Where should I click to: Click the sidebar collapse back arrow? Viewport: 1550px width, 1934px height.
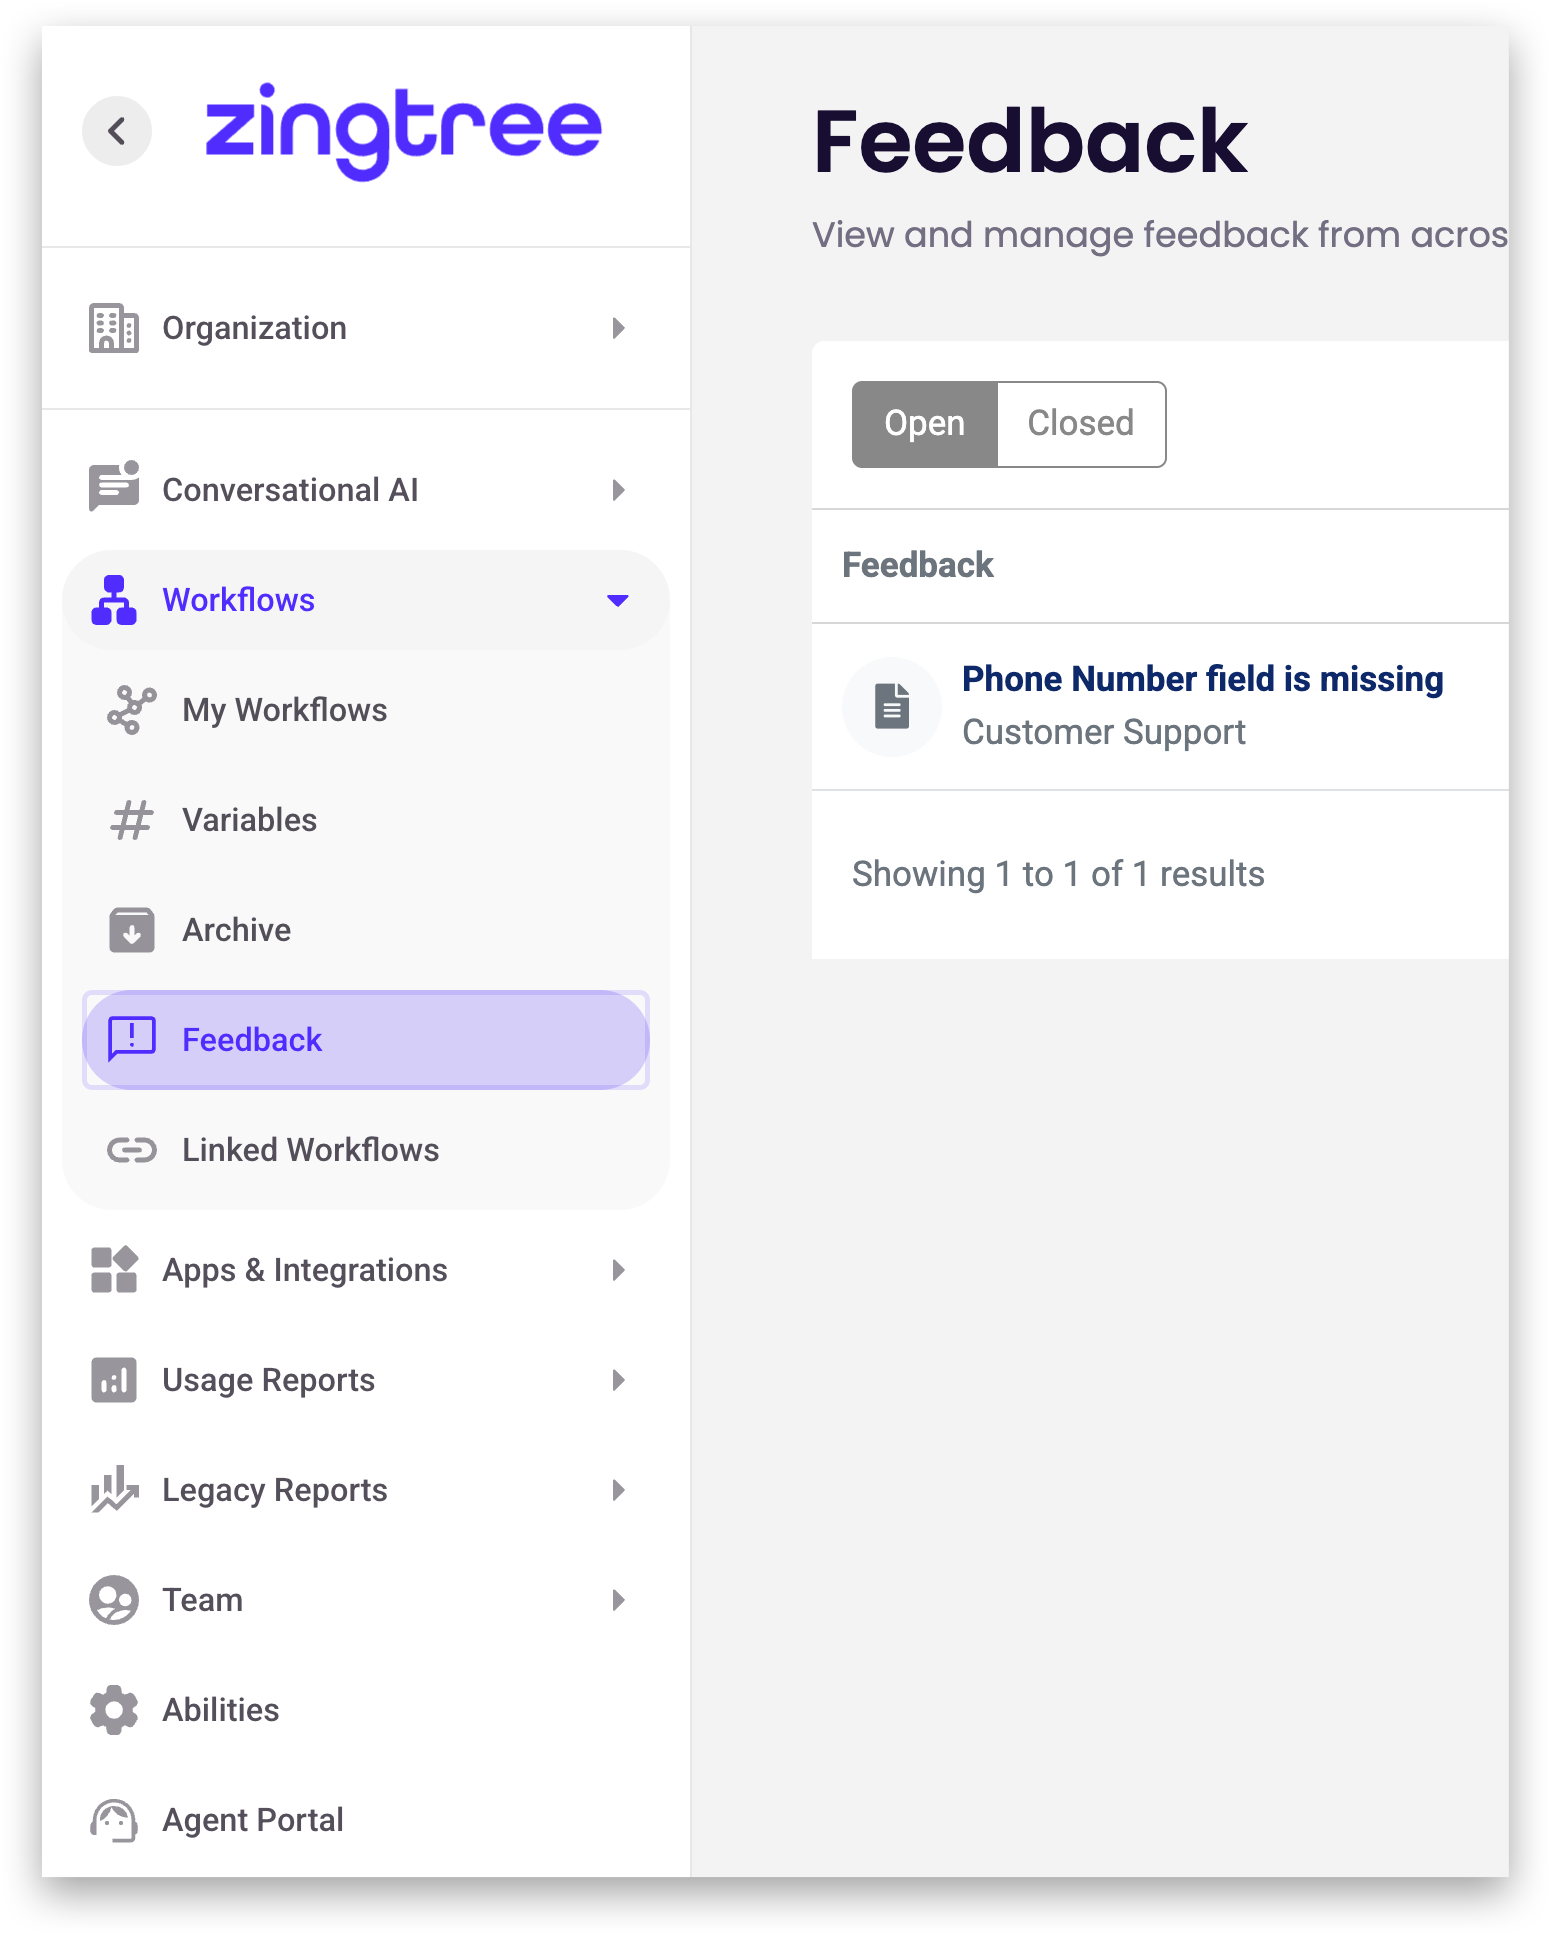[x=117, y=131]
